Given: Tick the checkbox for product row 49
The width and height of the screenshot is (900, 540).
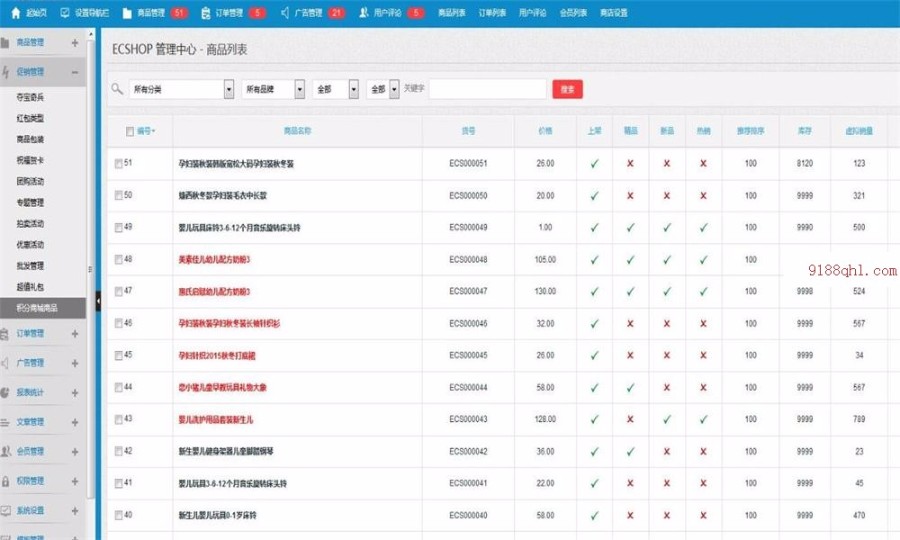Looking at the screenshot, I should coord(118,228).
